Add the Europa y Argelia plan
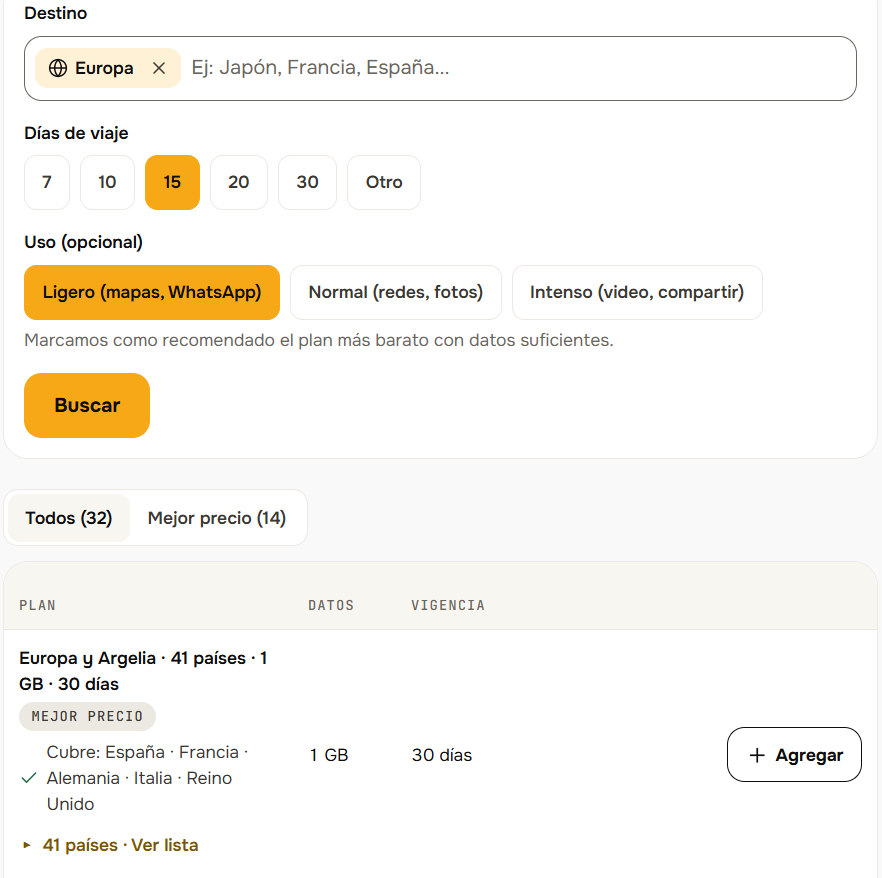882x878 pixels. (794, 755)
